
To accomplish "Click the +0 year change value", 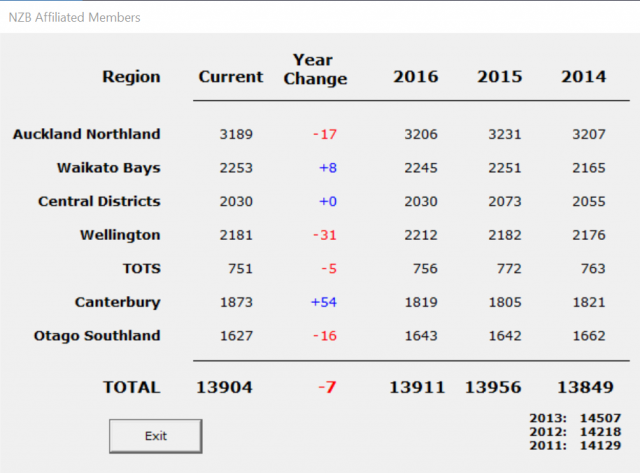I will pos(328,201).
